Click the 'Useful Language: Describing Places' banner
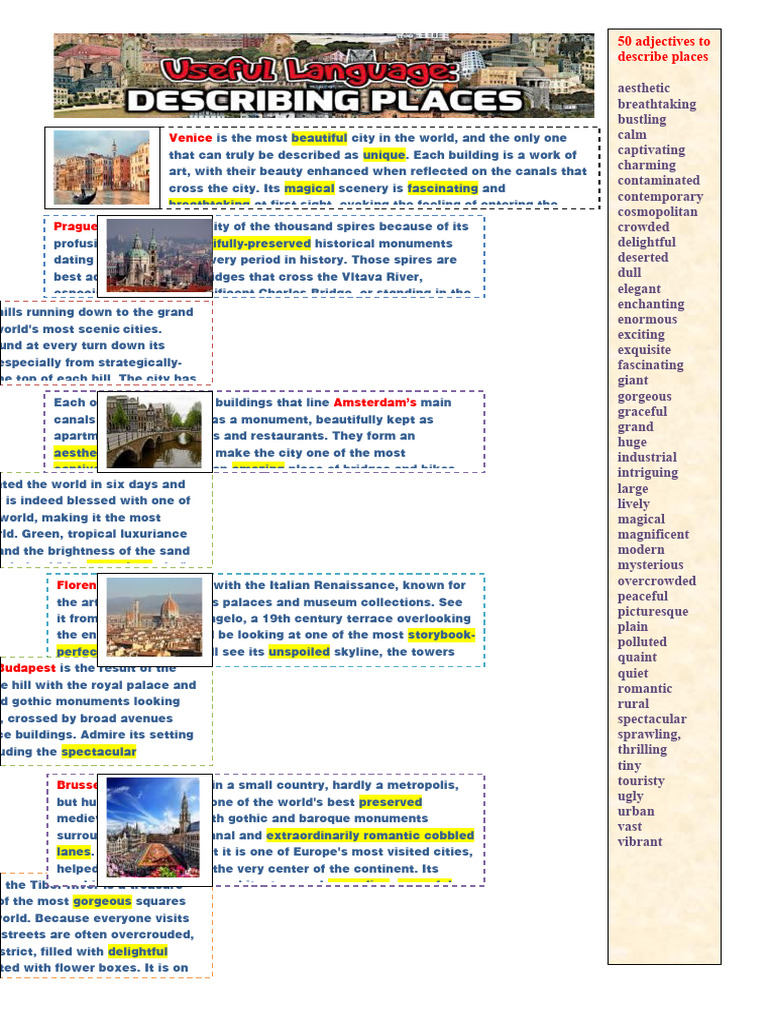 [x=324, y=76]
